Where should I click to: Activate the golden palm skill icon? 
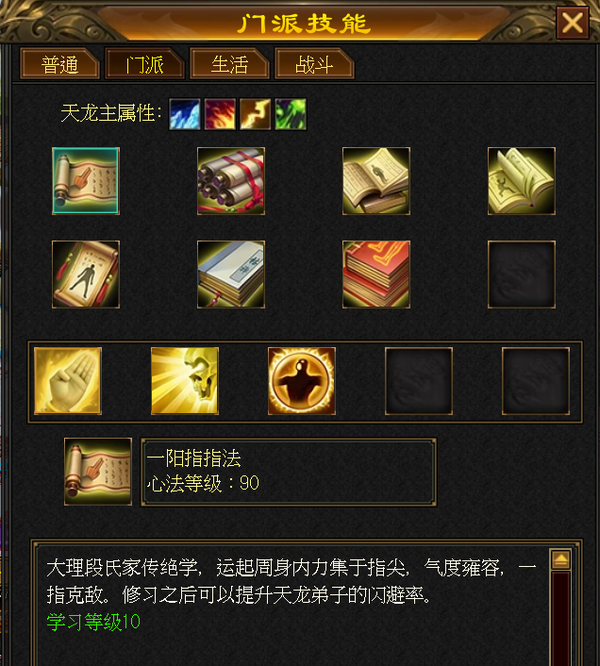click(68, 381)
